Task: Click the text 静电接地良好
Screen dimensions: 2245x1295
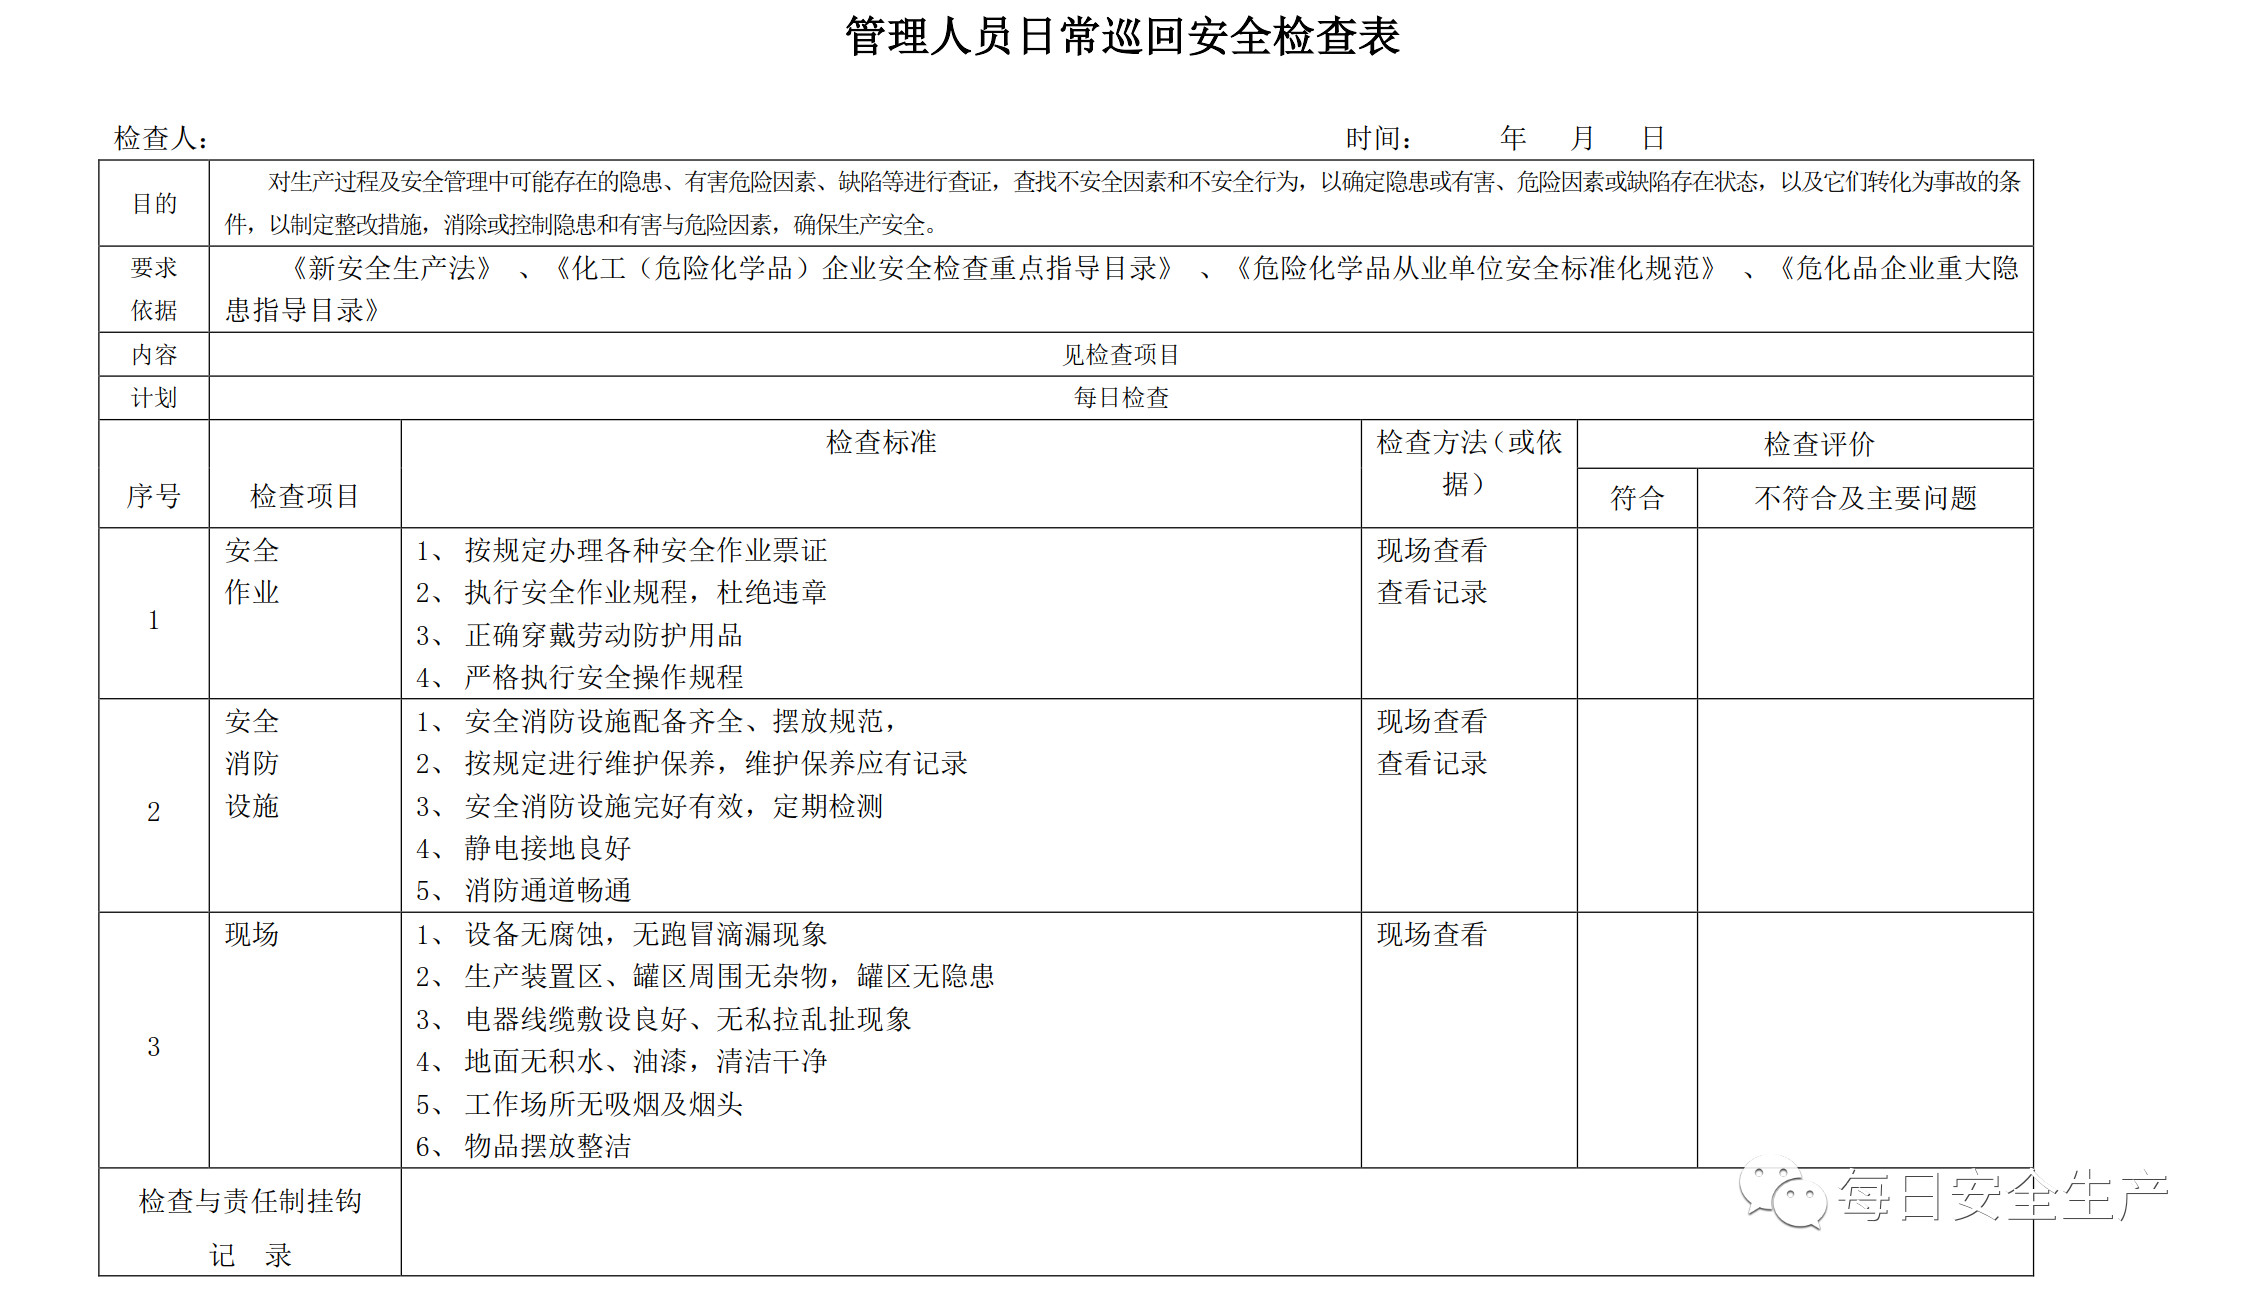Action: [547, 849]
